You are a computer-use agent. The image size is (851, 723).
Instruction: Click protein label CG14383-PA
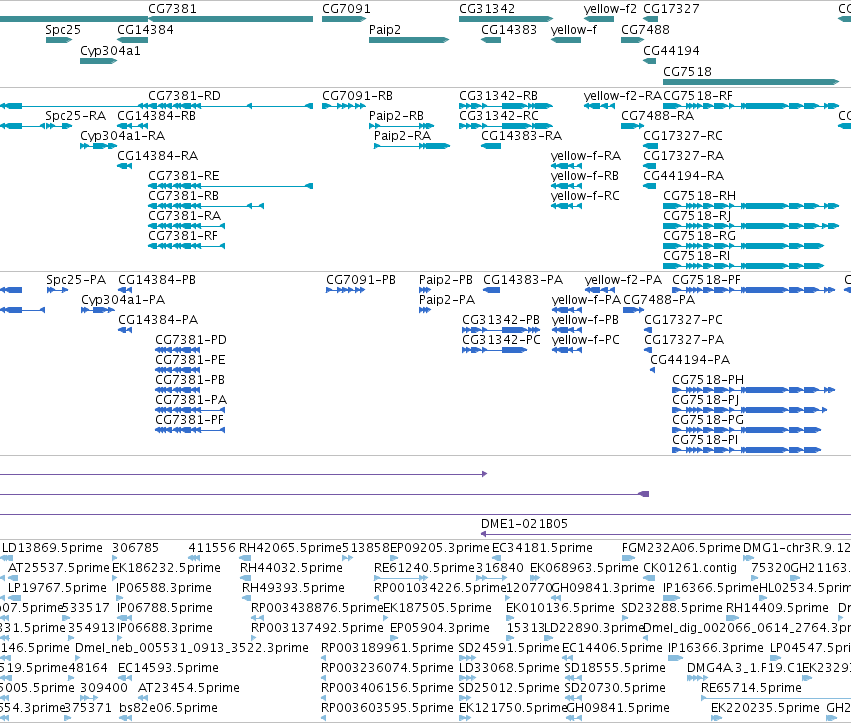click(x=523, y=280)
